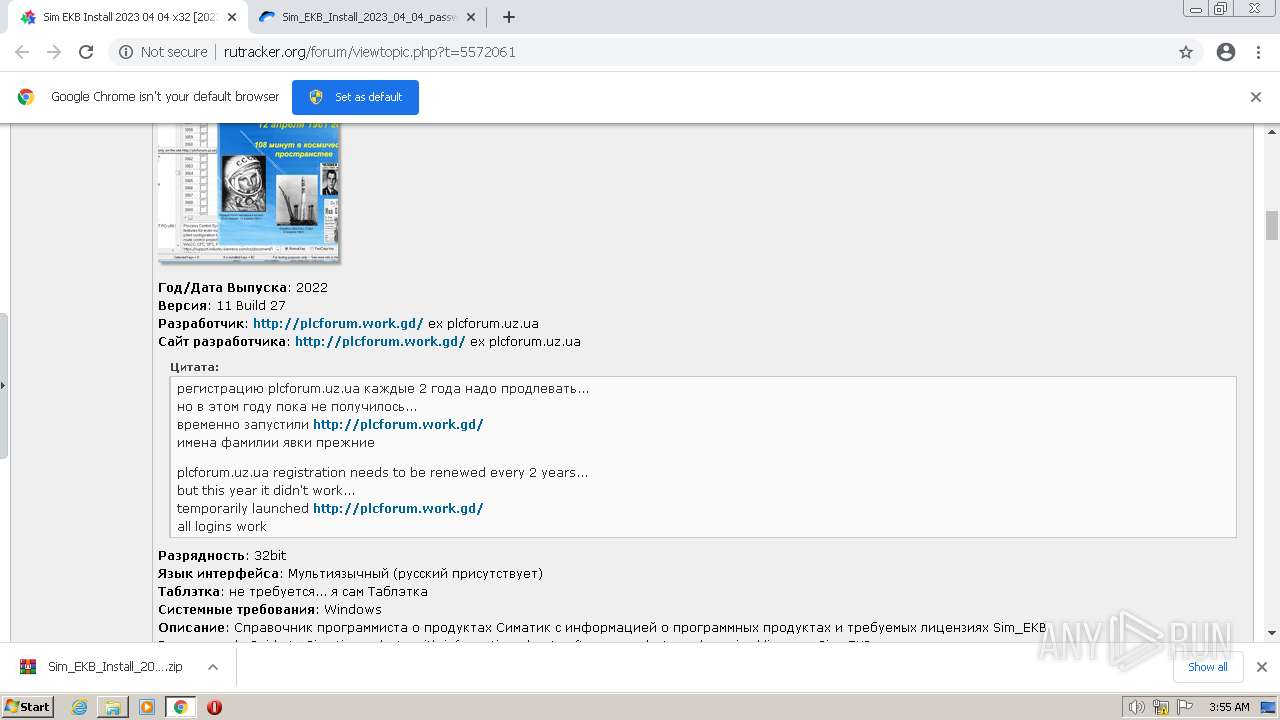Viewport: 1280px width, 720px height.
Task: Click the 'all logins work' quote line
Action: 222,526
